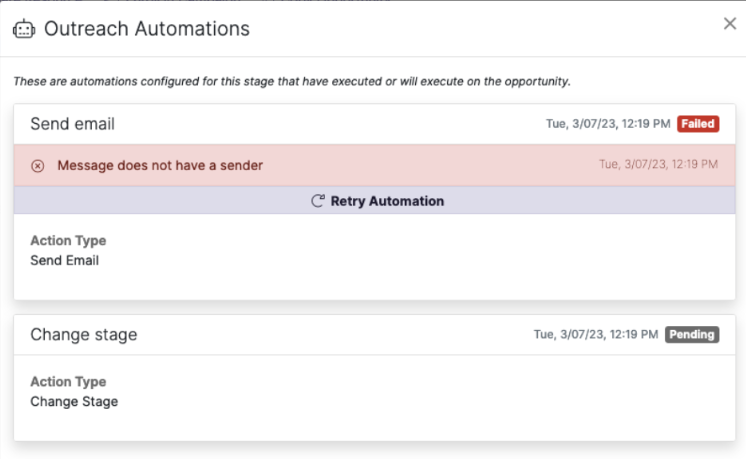Click Action Type label under Change stage
746x459 pixels.
coord(68,382)
